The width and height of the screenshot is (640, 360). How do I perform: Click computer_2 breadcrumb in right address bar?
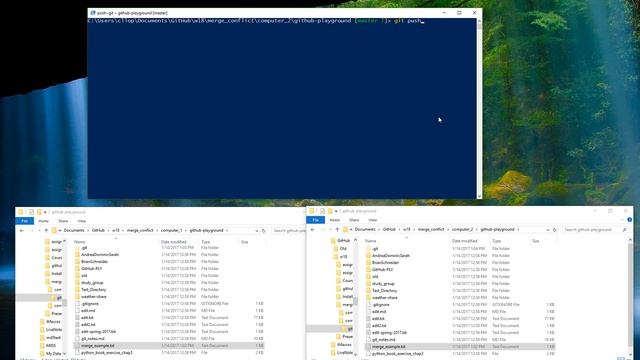(x=462, y=230)
